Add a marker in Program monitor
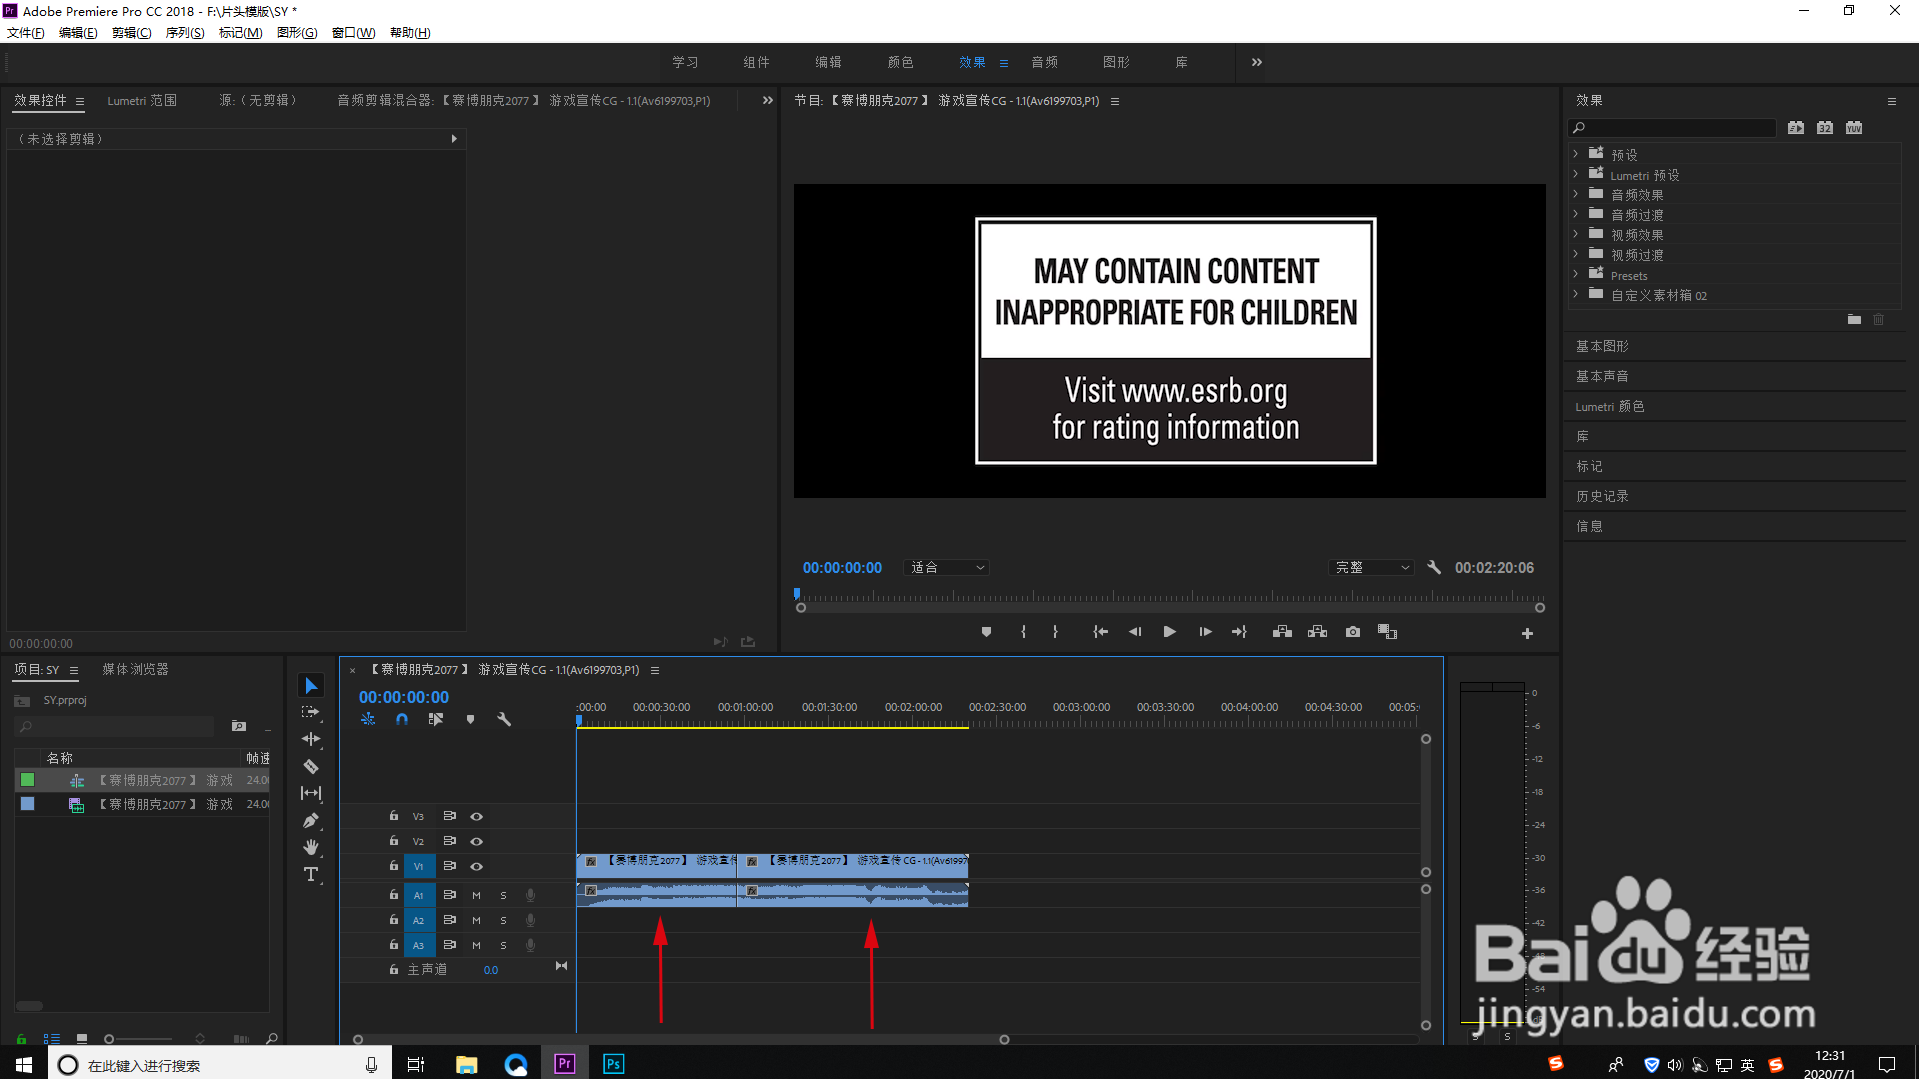This screenshot has height=1079, width=1919. 986,632
